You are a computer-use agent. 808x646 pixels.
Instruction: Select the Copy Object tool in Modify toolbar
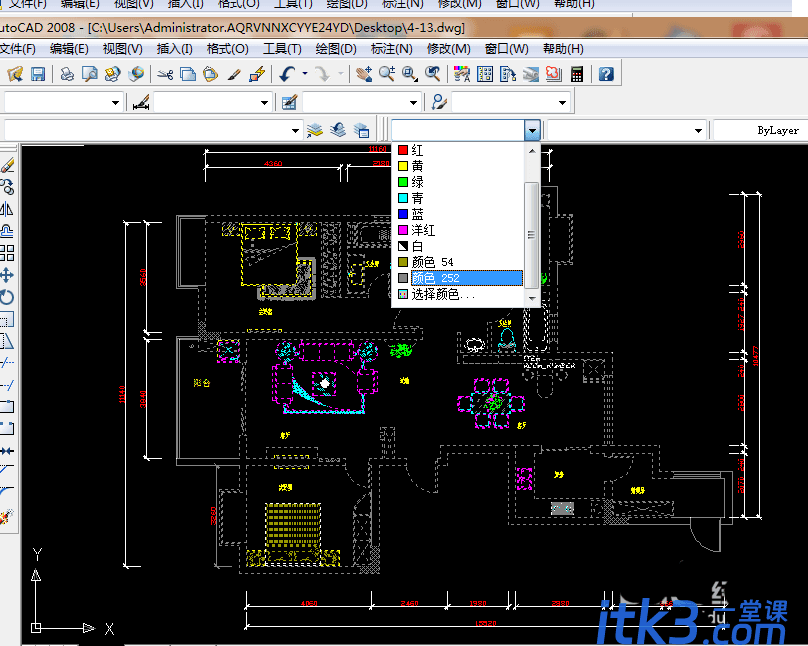(x=7, y=187)
